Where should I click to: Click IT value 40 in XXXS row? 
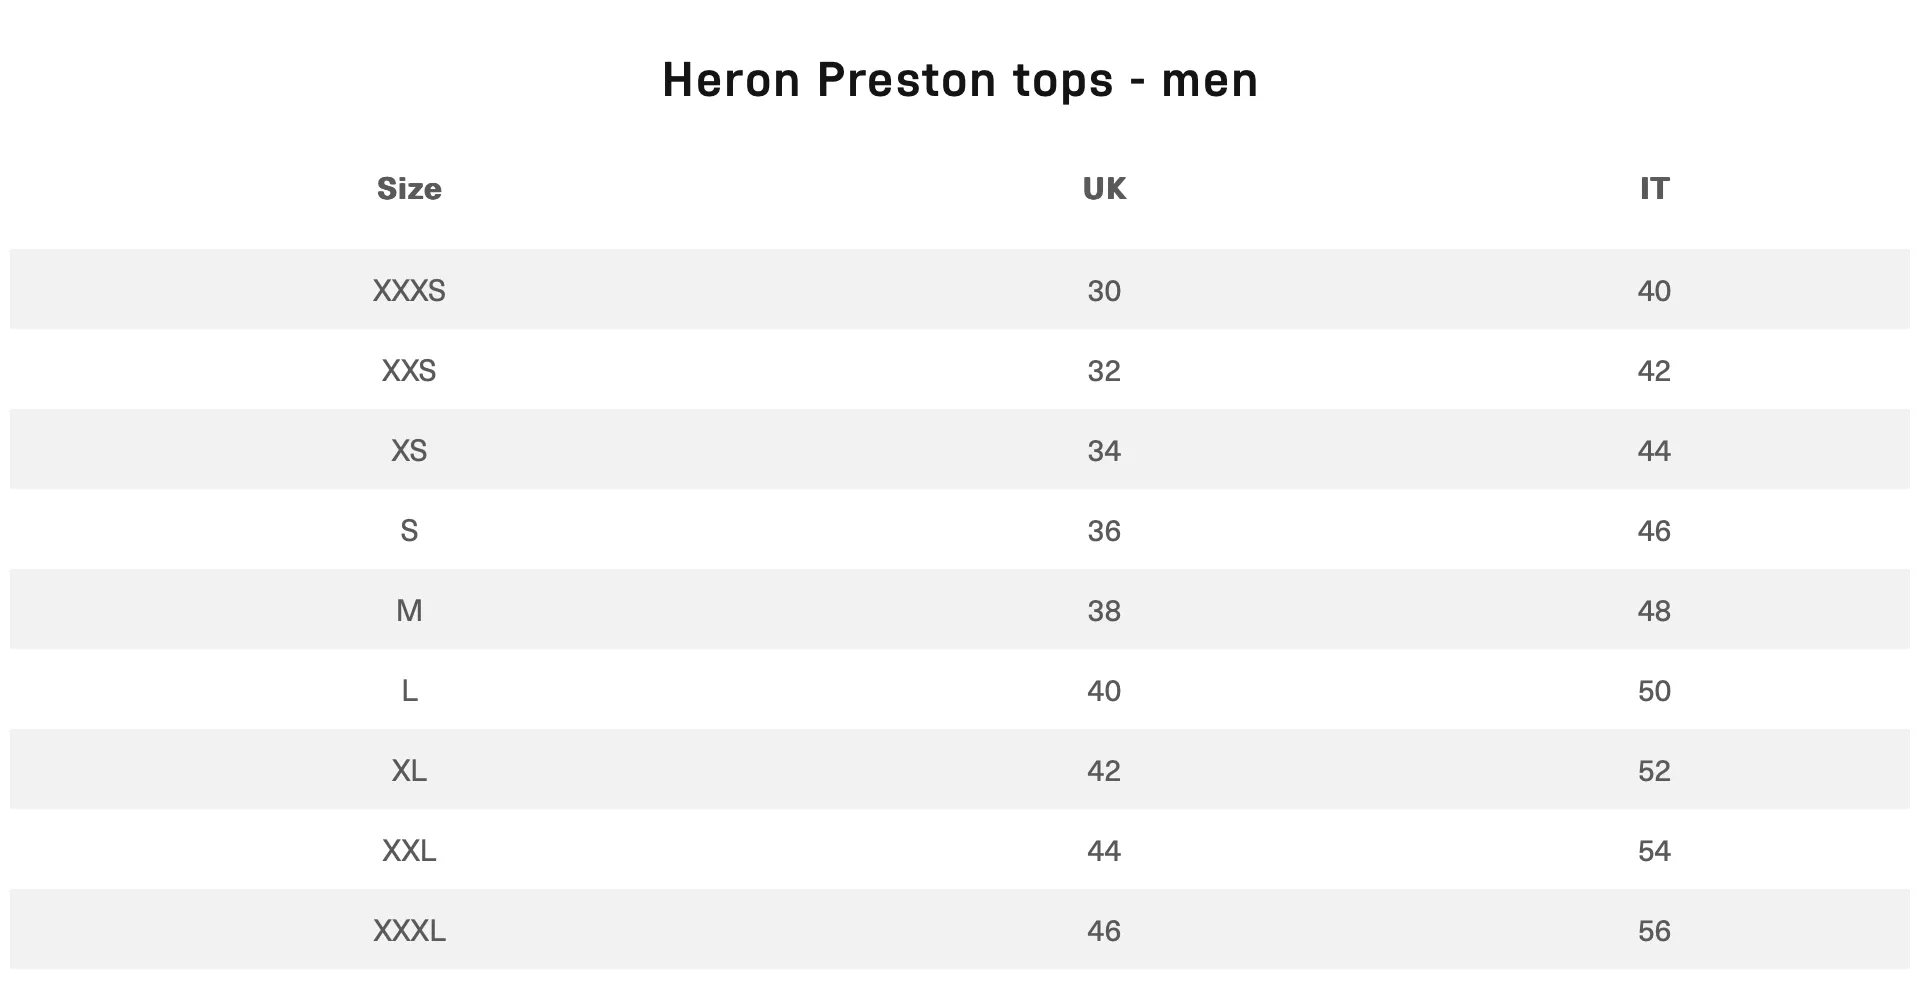point(1654,291)
